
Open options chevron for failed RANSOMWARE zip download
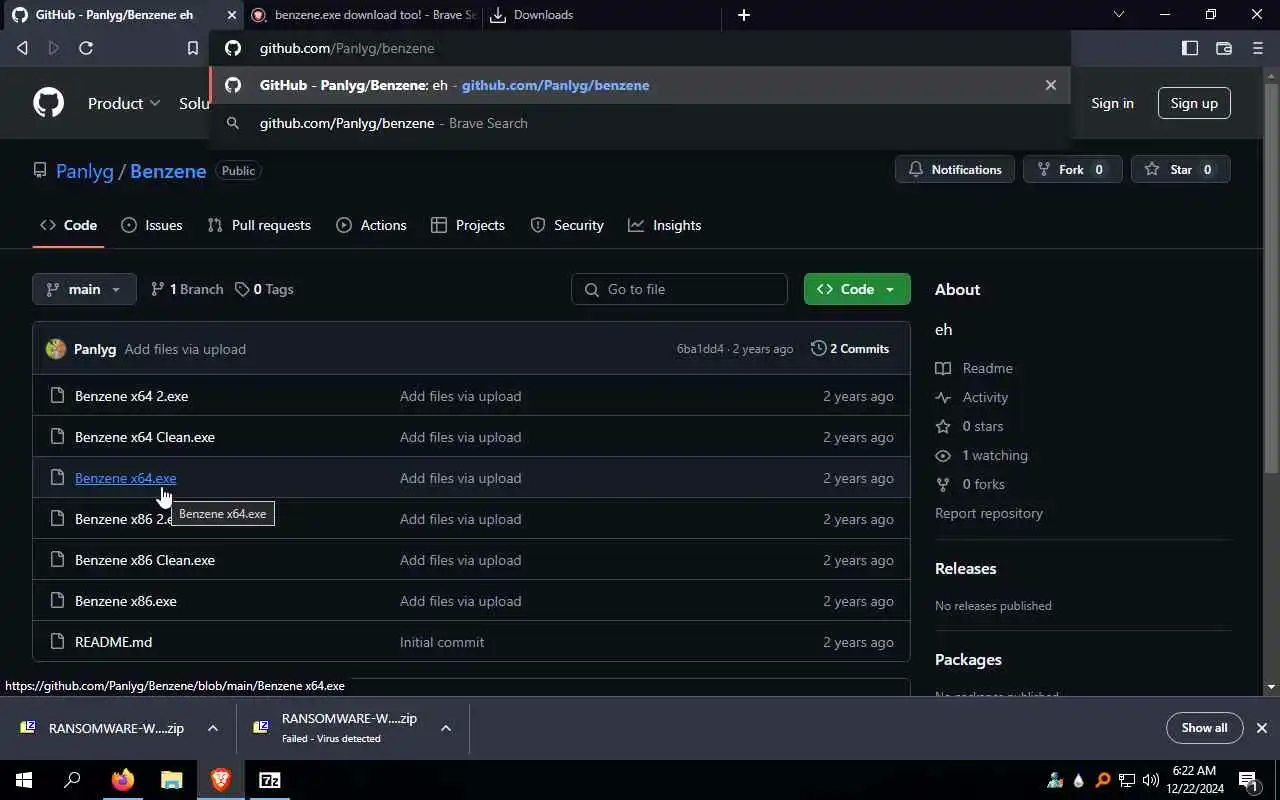[x=446, y=728]
